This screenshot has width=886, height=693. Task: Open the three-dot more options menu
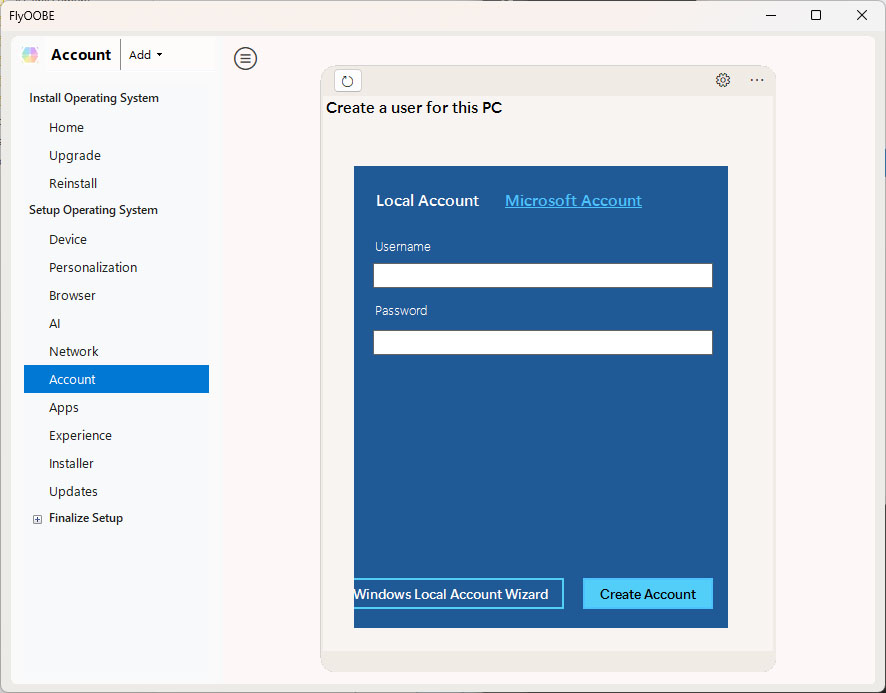click(x=757, y=81)
